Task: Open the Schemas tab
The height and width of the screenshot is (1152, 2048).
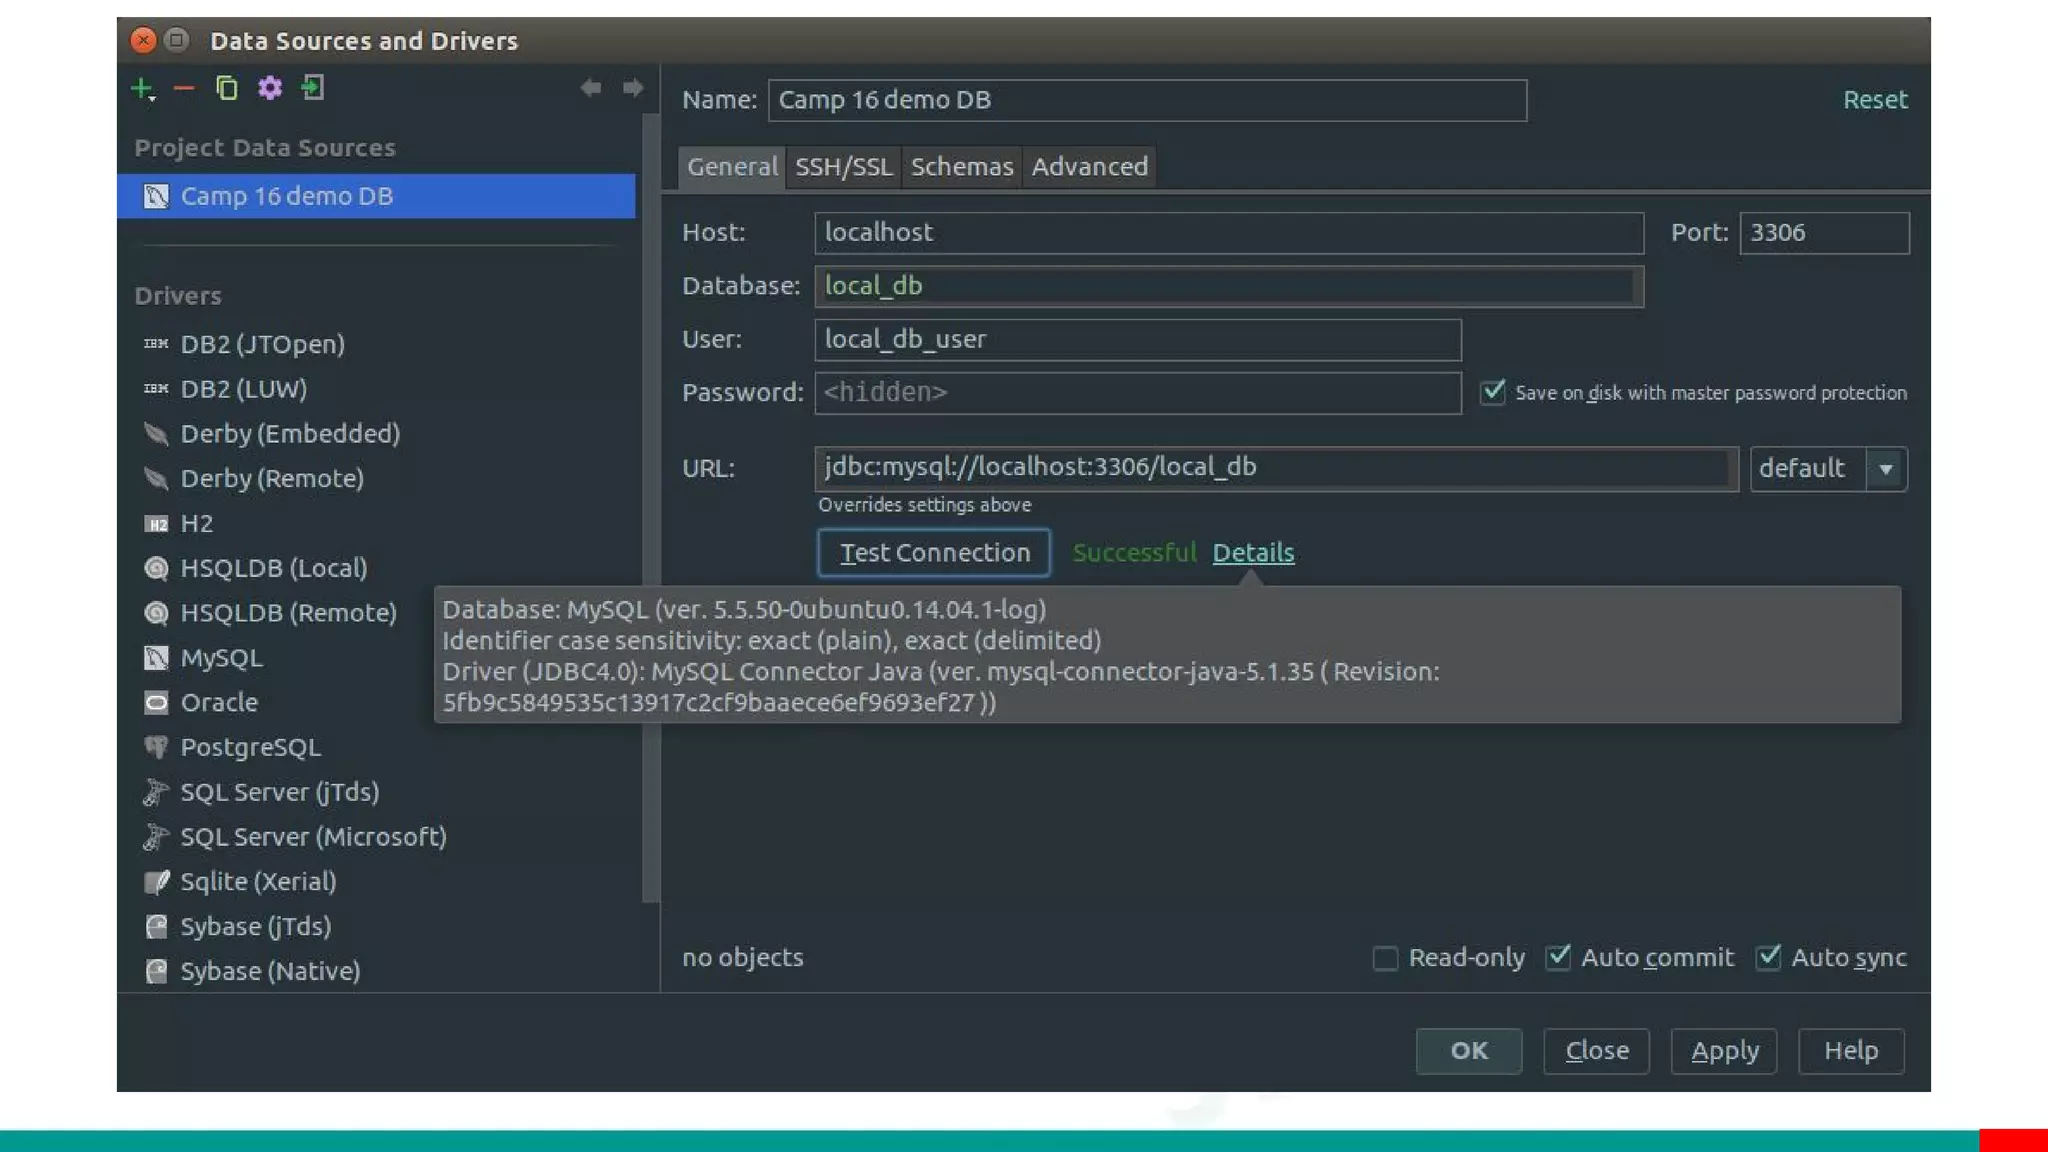Action: (962, 166)
